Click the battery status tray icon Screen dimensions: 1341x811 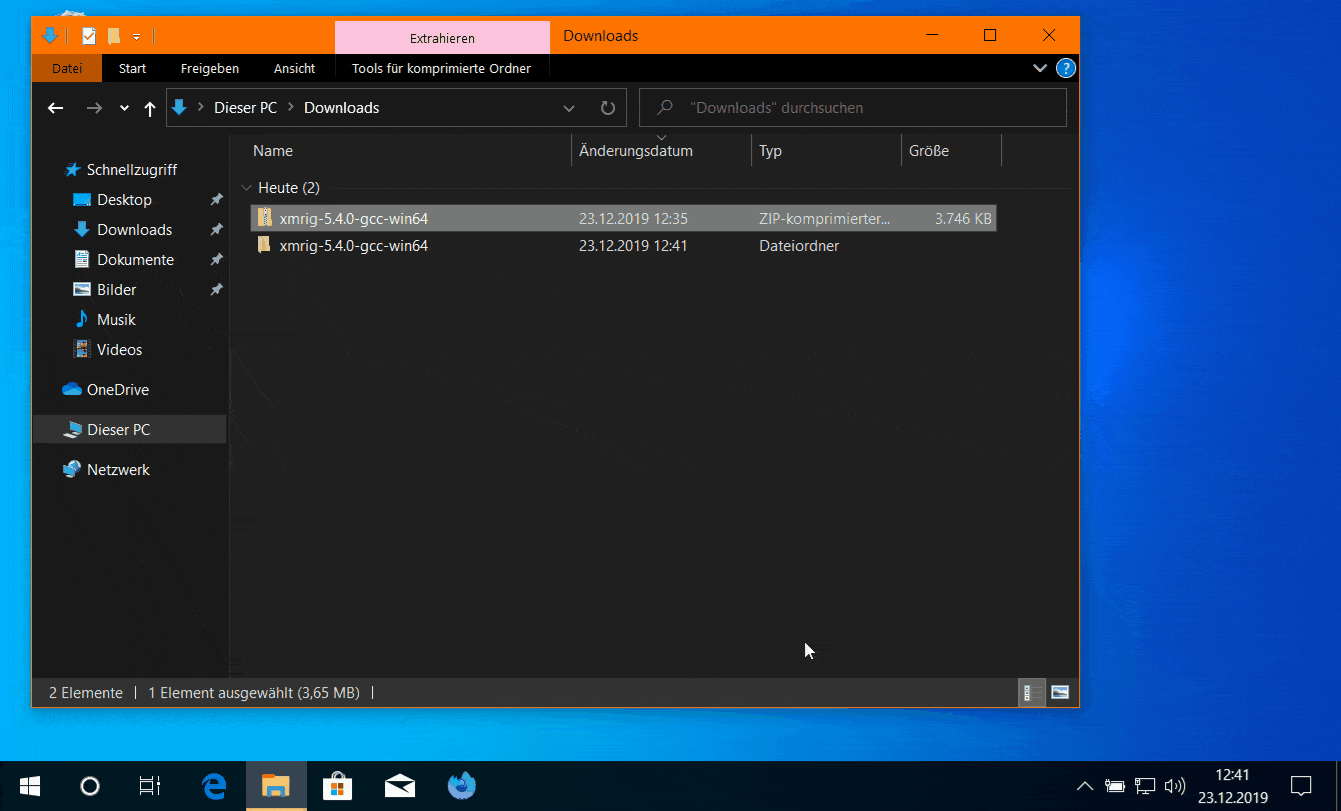1115,786
